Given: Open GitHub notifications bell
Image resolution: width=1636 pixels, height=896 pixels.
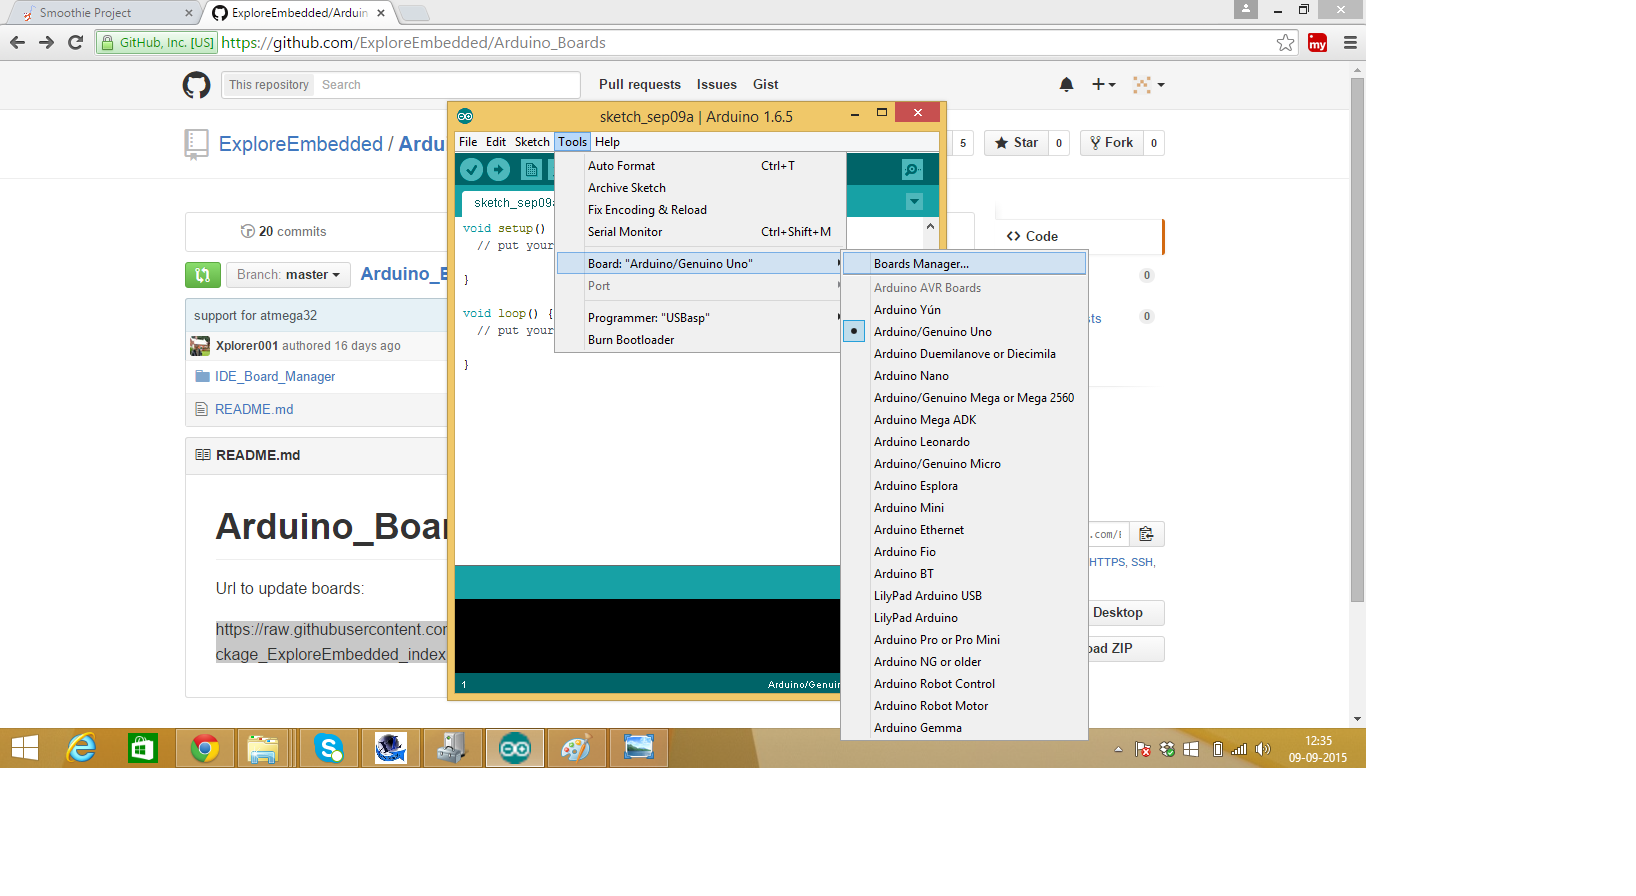Looking at the screenshot, I should tap(1066, 85).
